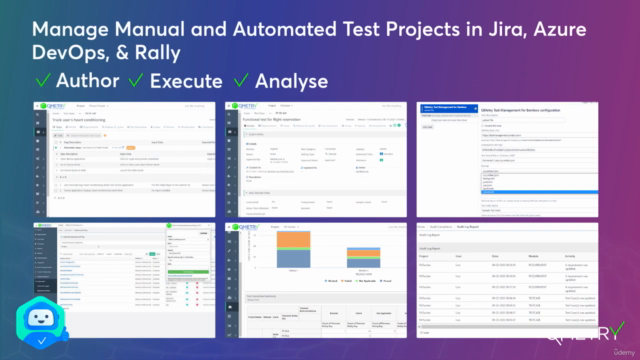Tick the Disable this task checkbox
Viewport: 640px width, 360px height.
tap(483, 126)
